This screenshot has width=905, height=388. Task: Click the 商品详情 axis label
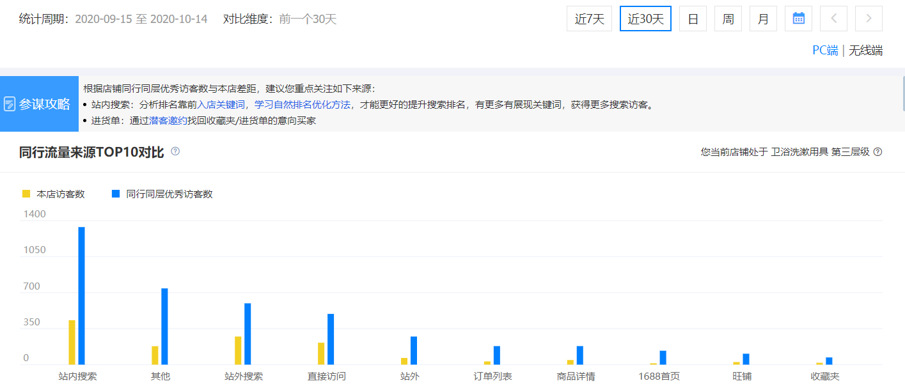pos(576,376)
